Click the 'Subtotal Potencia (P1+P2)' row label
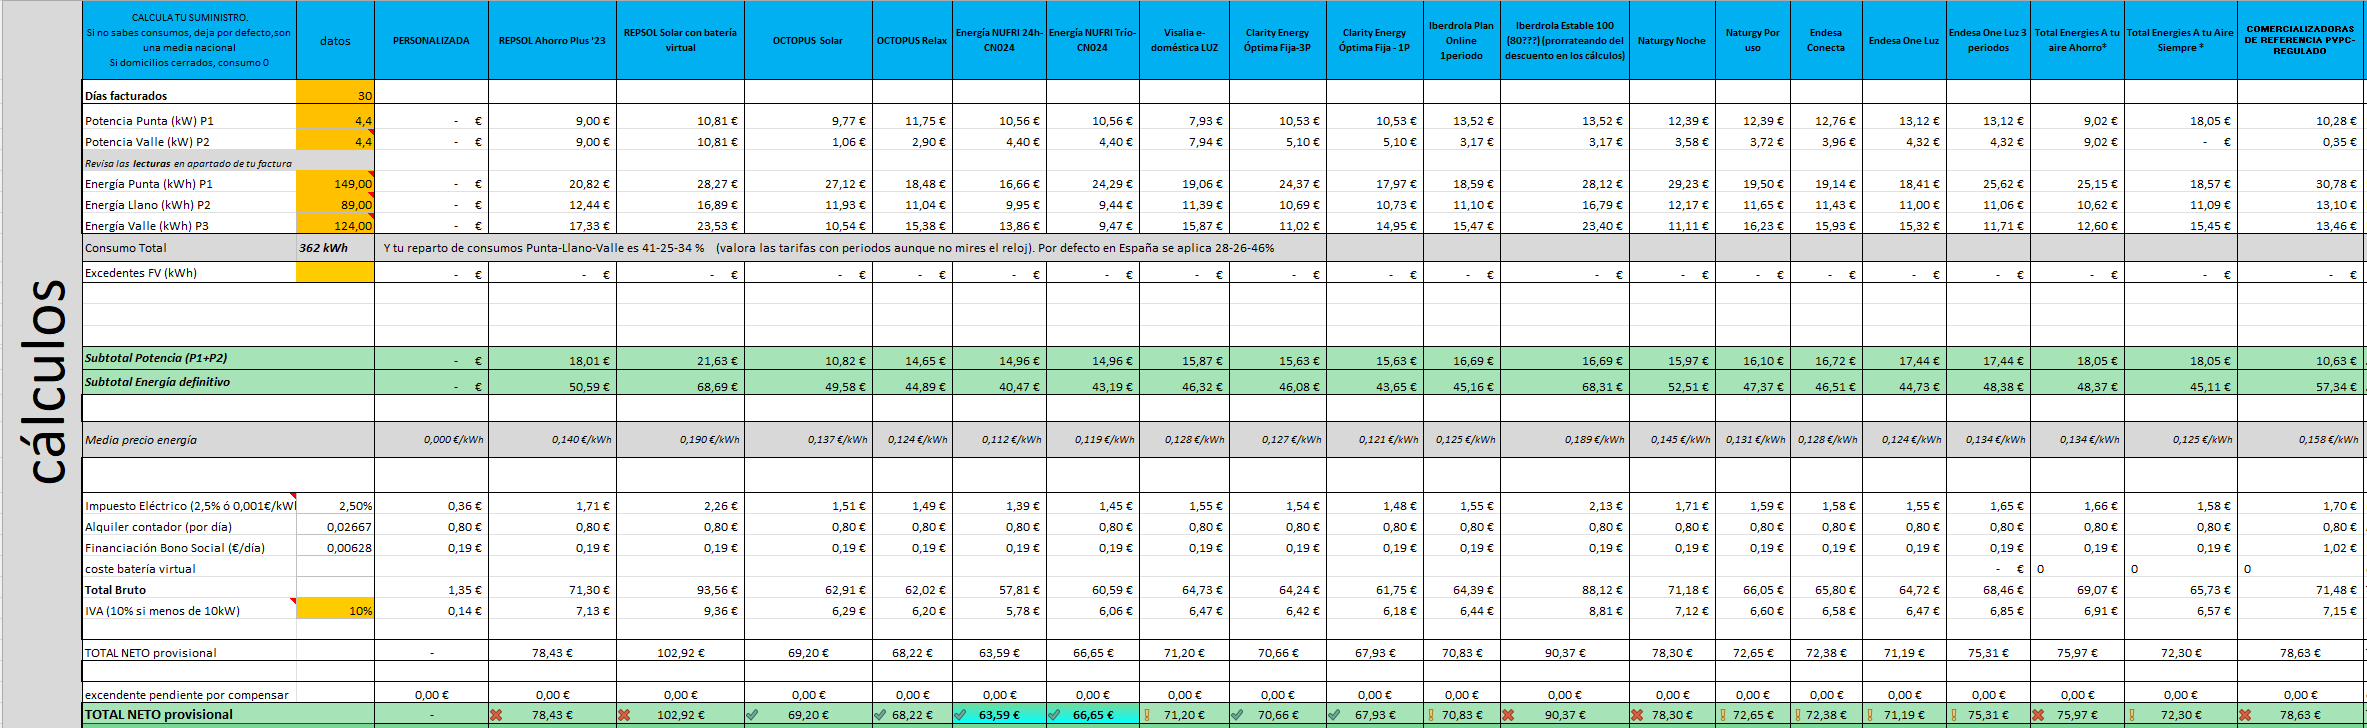This screenshot has height=728, width=2367. pos(156,358)
